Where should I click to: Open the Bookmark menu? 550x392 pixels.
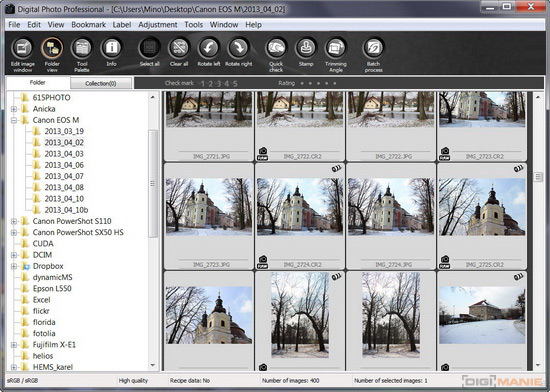88,25
